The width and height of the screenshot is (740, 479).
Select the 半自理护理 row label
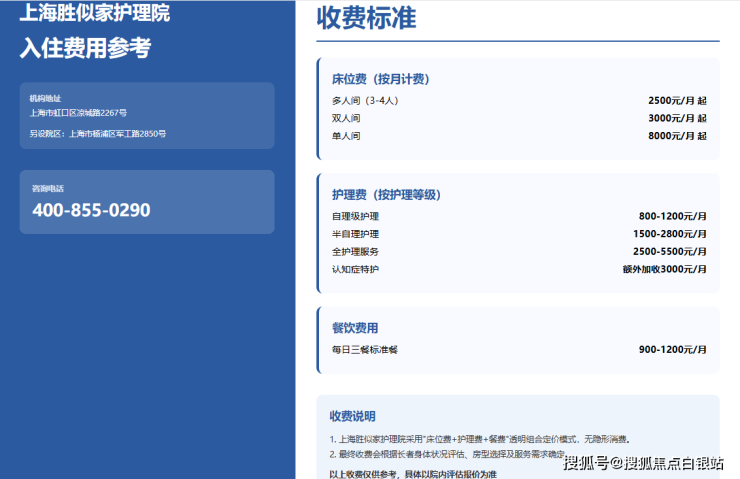click(x=355, y=234)
